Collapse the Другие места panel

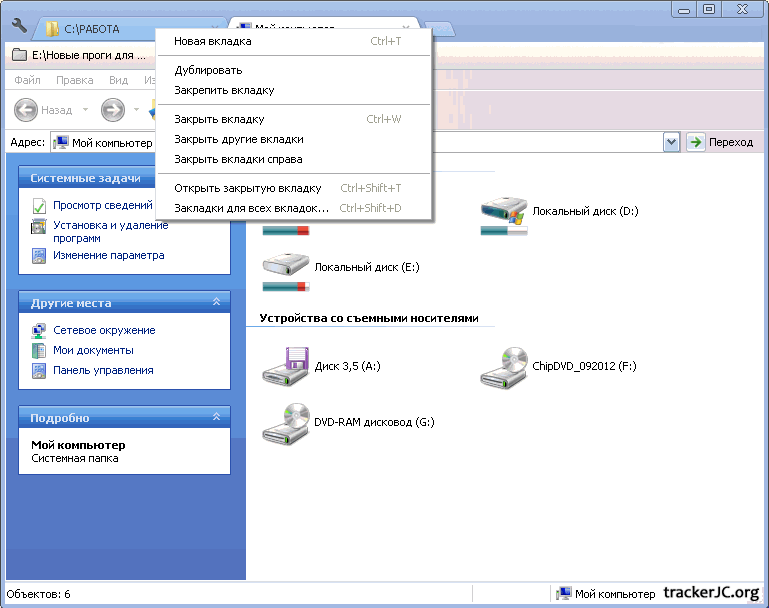point(217,303)
